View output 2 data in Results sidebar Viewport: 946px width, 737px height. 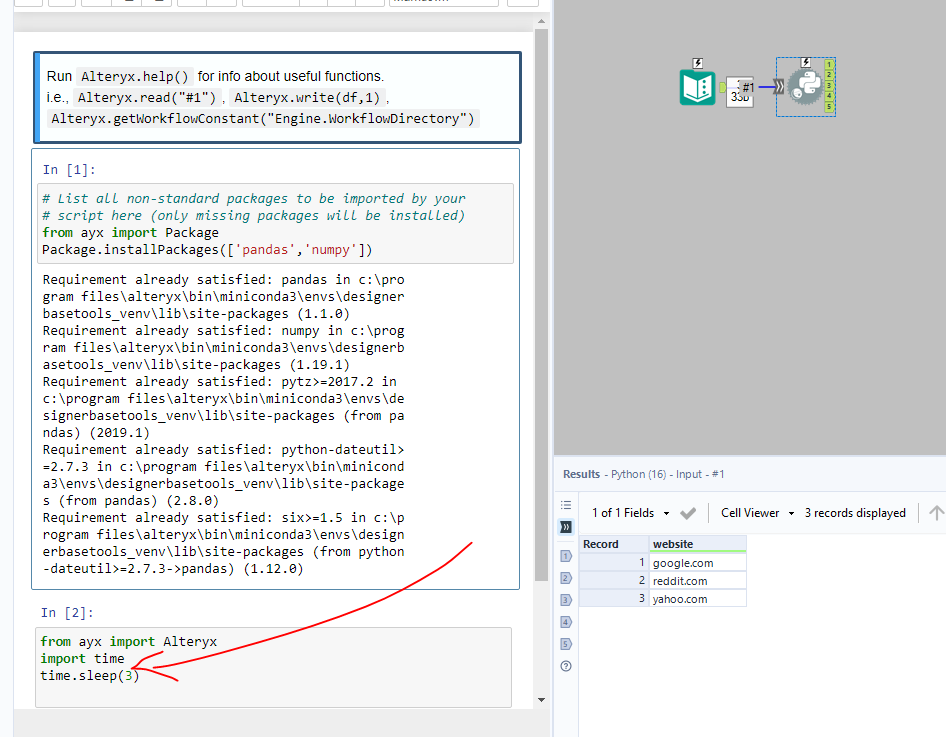(x=566, y=578)
